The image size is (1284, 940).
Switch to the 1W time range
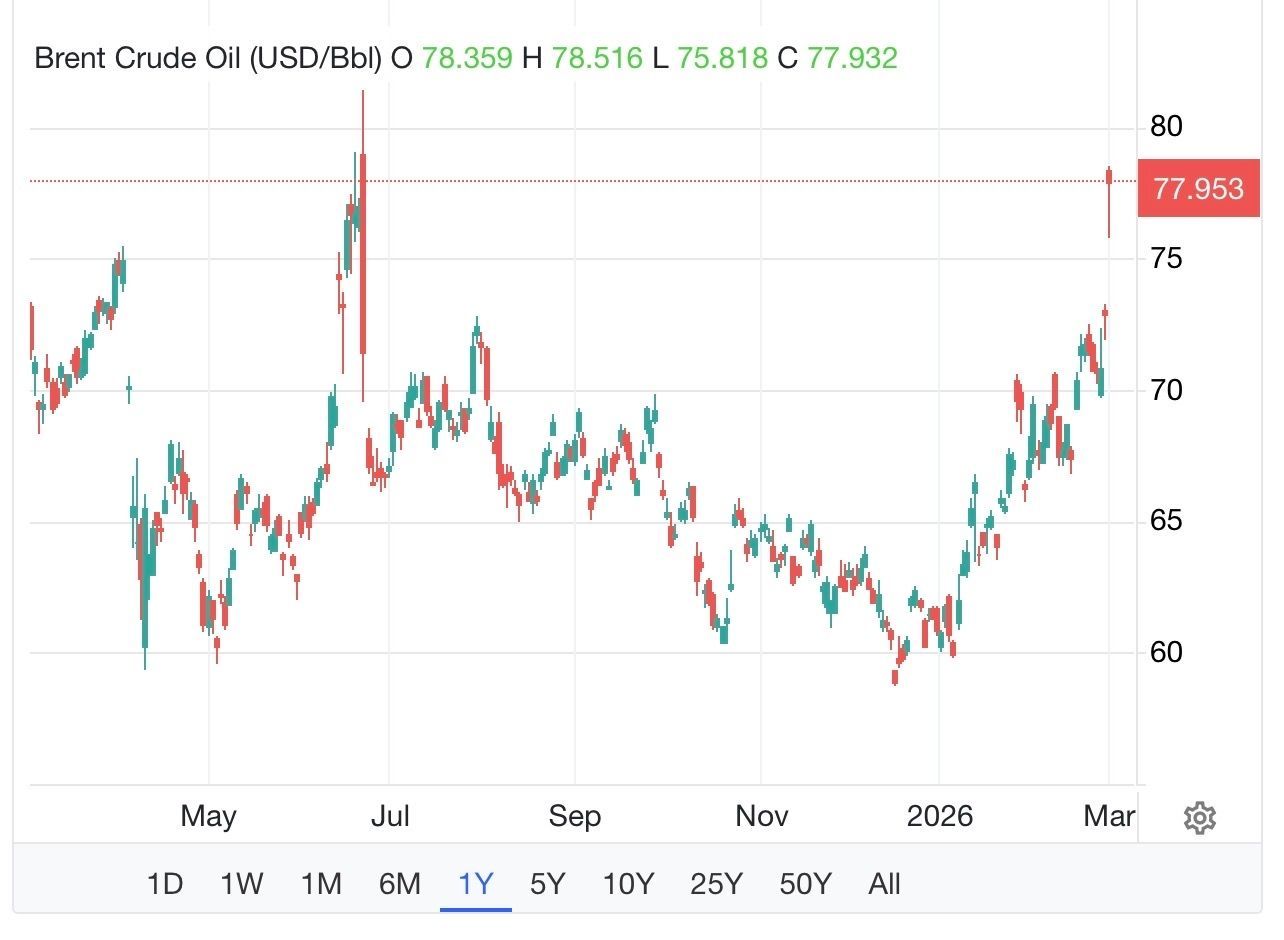point(241,884)
